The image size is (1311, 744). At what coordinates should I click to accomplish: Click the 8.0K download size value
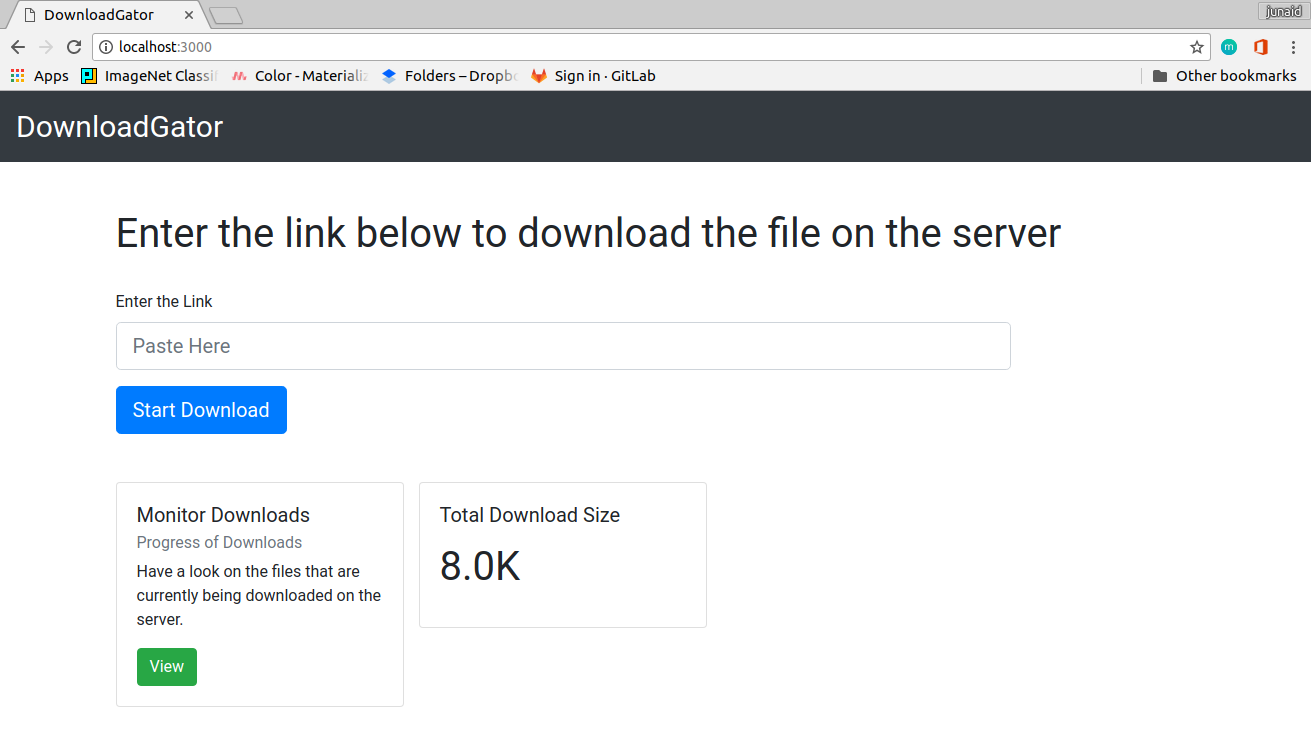[480, 566]
